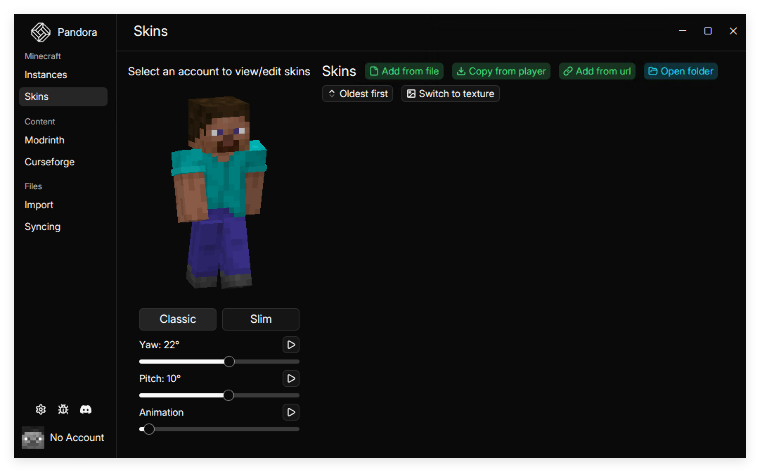
Task: Play the Pitch rotation animation
Action: (291, 378)
